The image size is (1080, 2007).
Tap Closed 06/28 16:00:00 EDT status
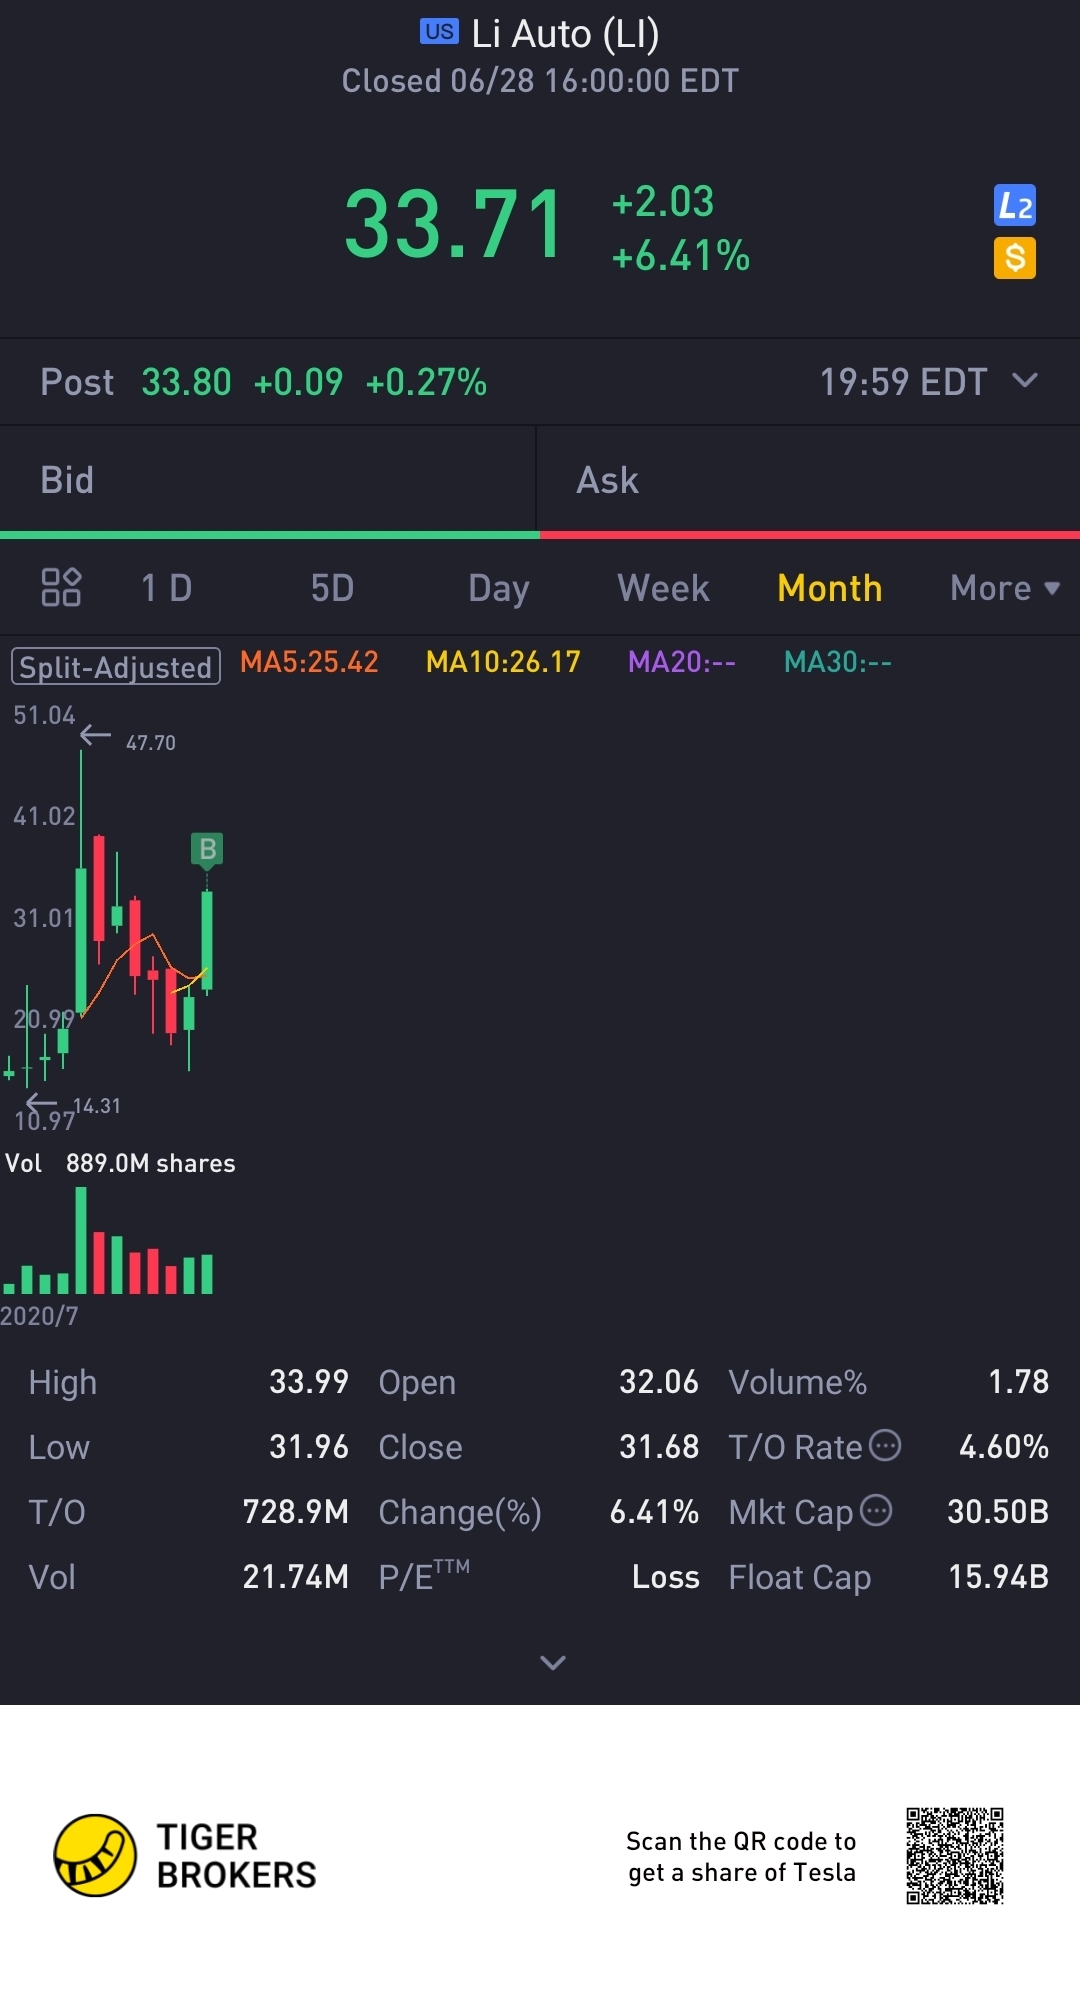tap(540, 81)
